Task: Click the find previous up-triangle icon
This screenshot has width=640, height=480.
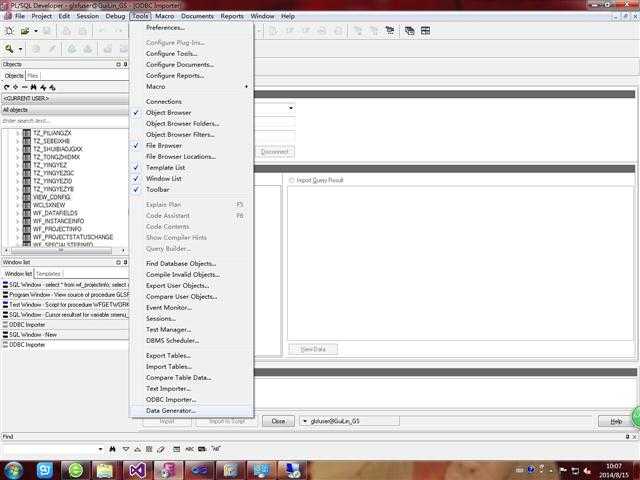Action: (x=138, y=449)
